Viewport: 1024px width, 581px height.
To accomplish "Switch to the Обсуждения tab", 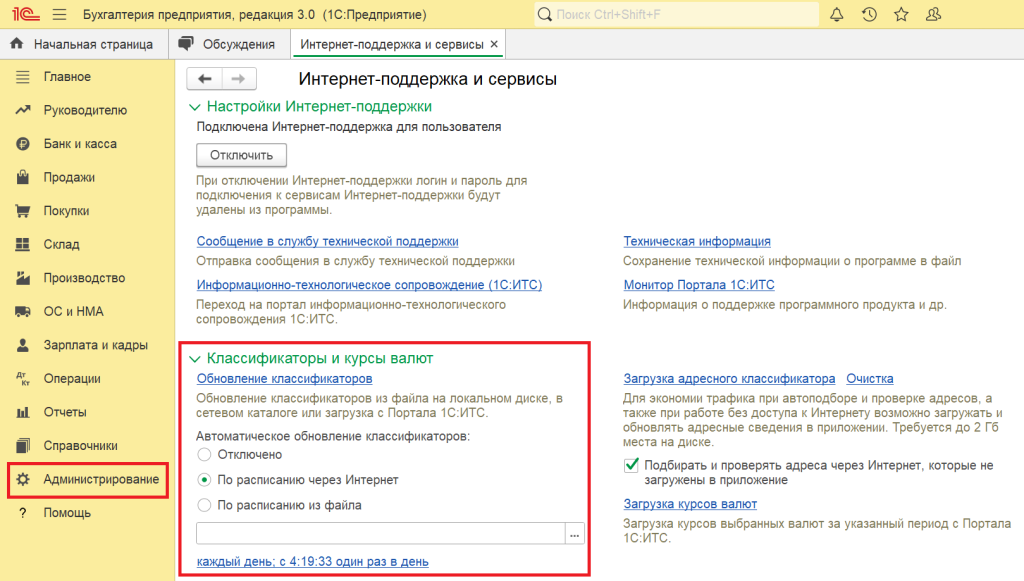I will [x=227, y=45].
